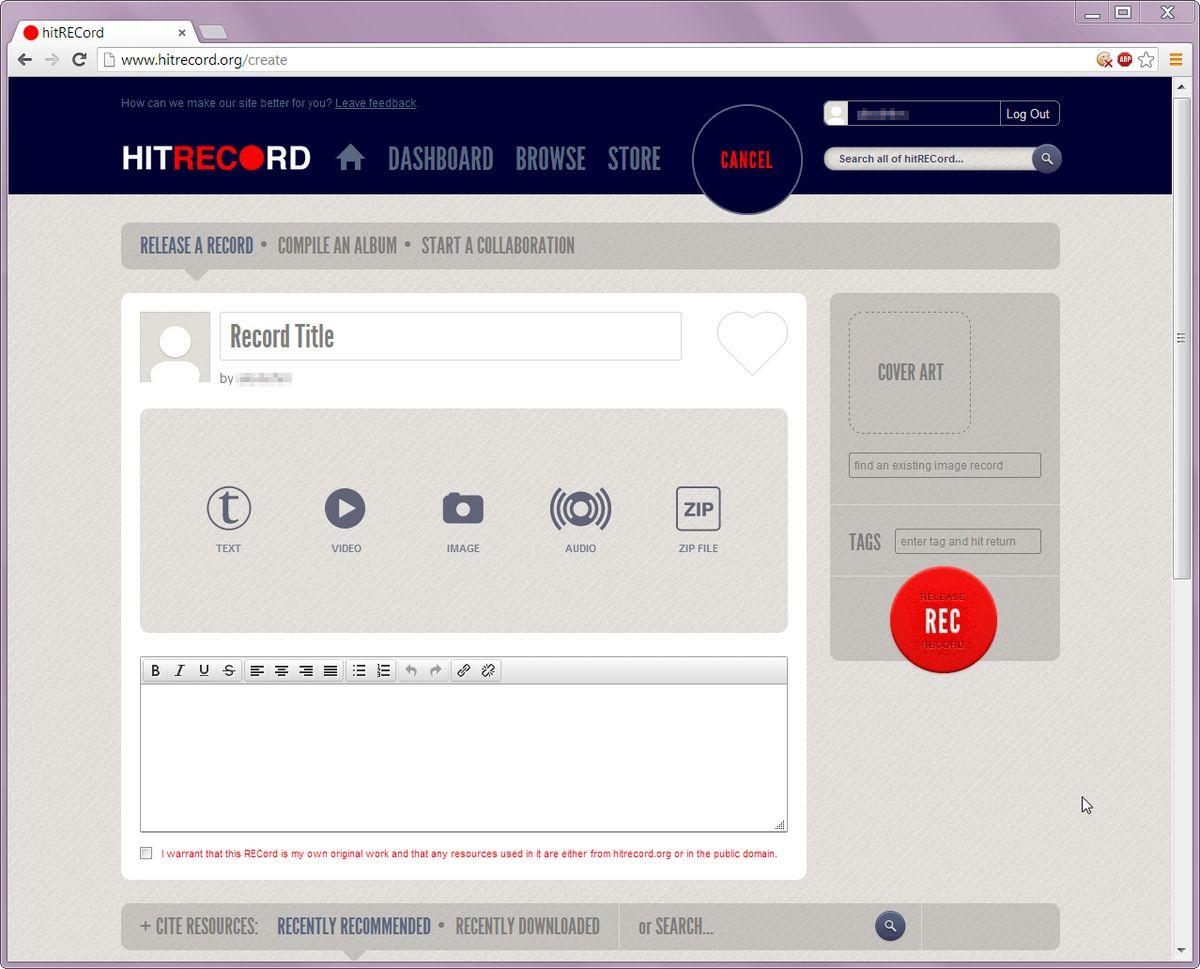Screen dimensions: 1200x969
Task: Undo the last editor action
Action: tap(411, 670)
